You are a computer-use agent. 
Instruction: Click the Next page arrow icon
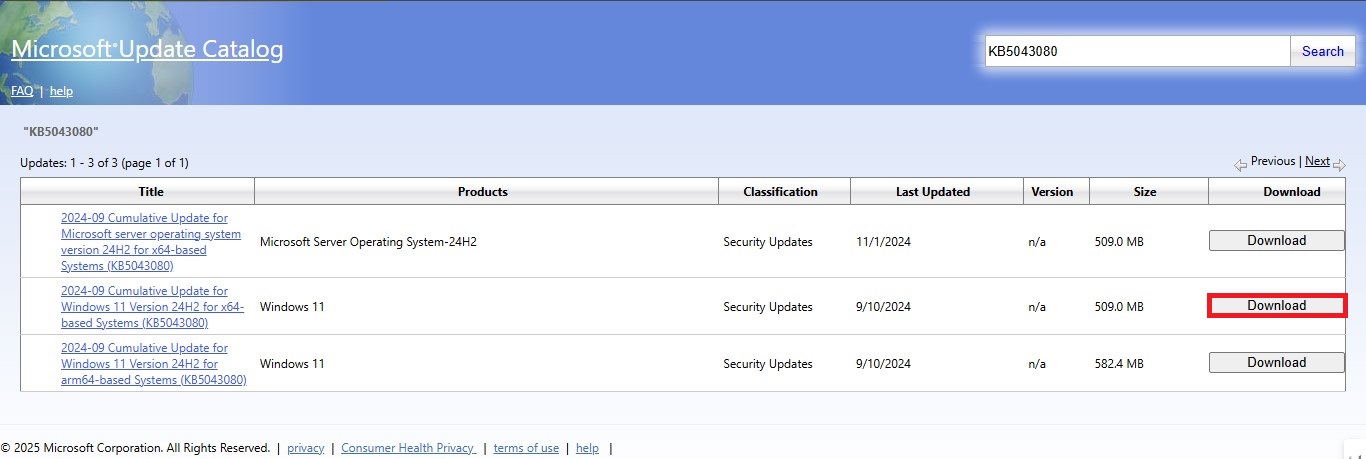coord(1340,165)
